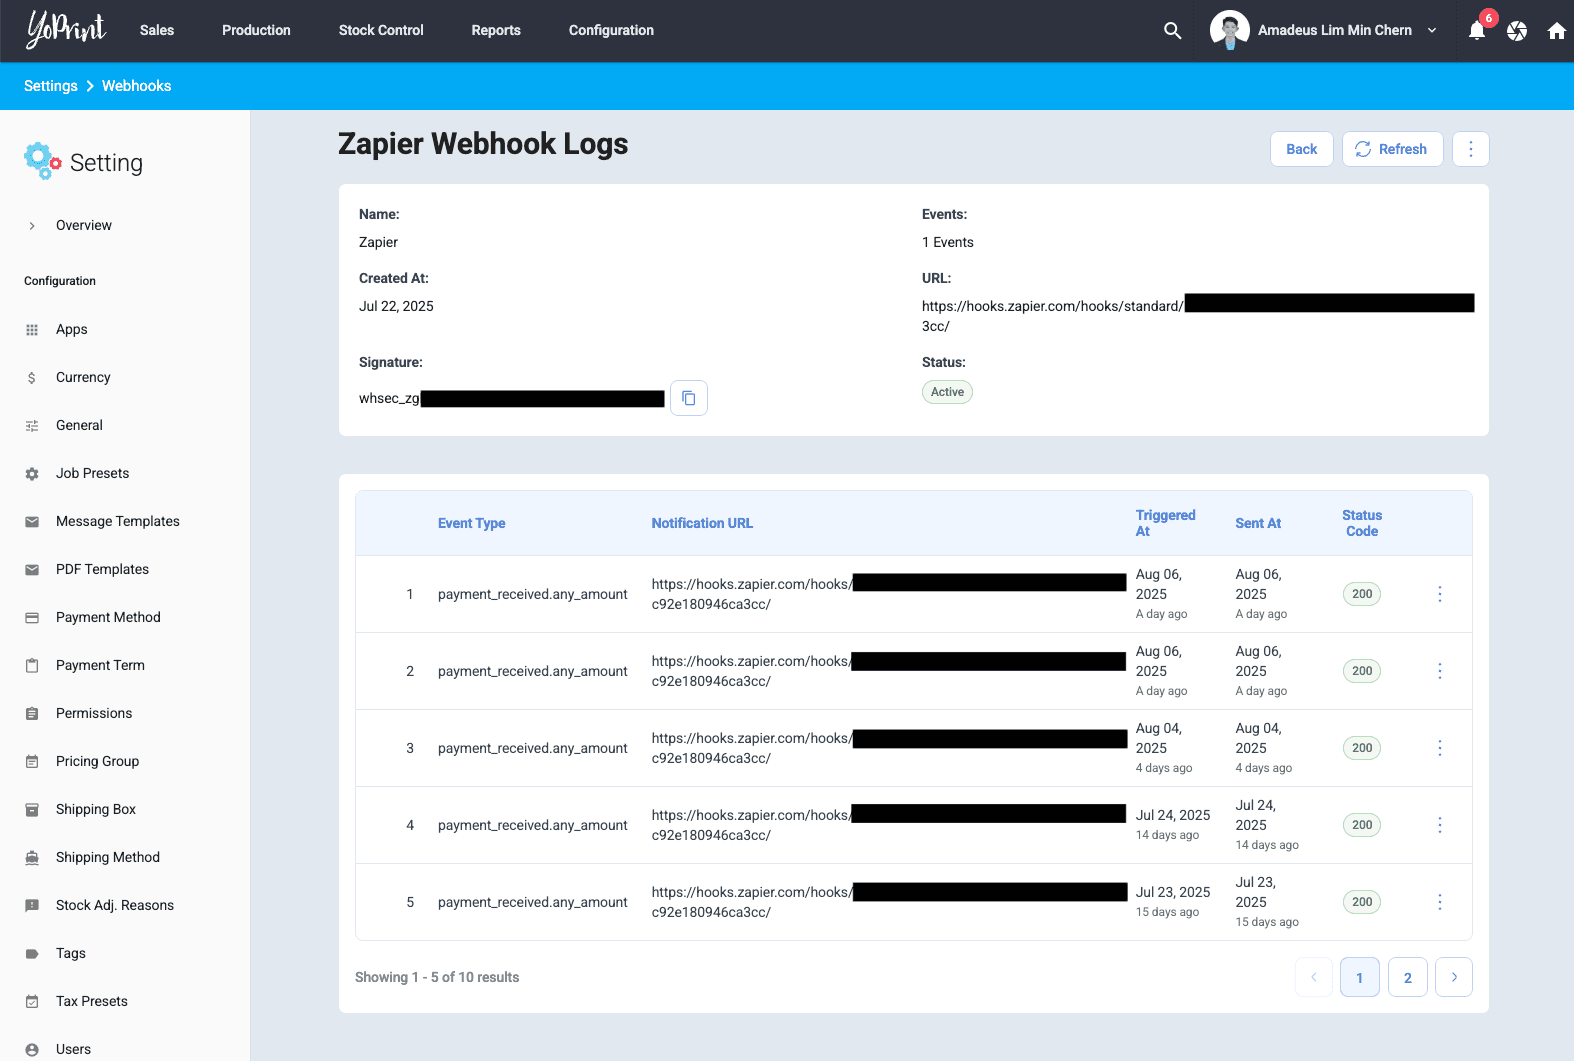Refresh the webhook logs
Image resolution: width=1574 pixels, height=1061 pixels.
pos(1391,149)
